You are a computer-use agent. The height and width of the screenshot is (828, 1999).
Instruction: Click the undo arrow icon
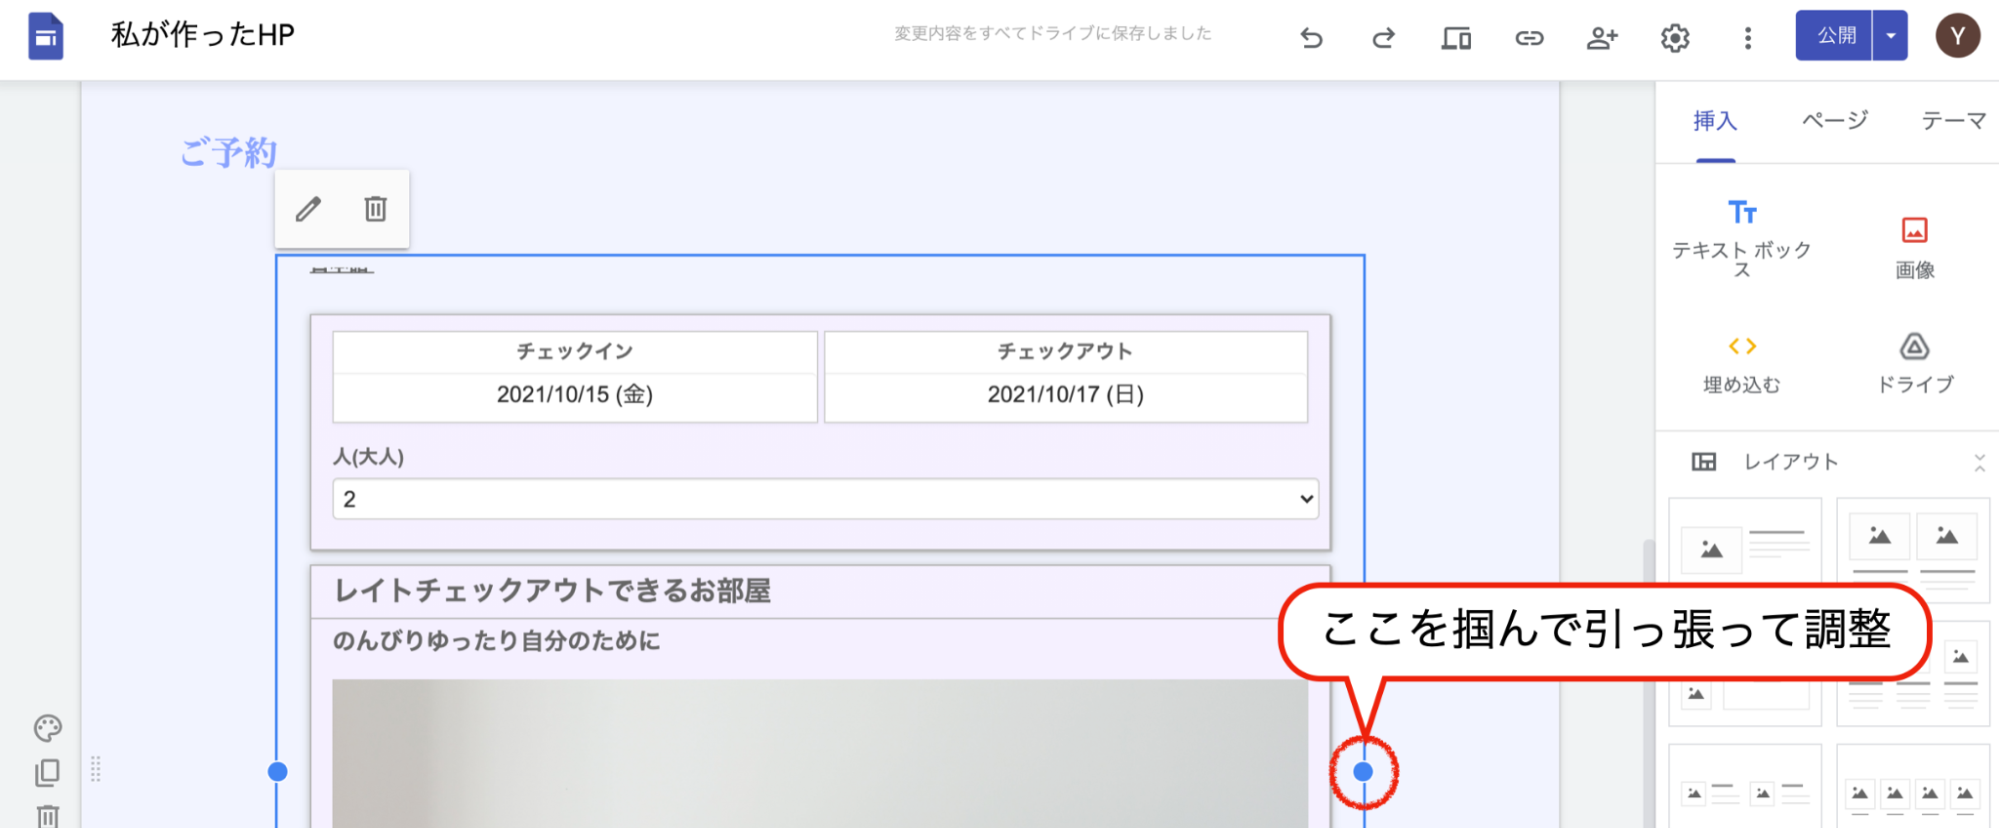tap(1311, 38)
